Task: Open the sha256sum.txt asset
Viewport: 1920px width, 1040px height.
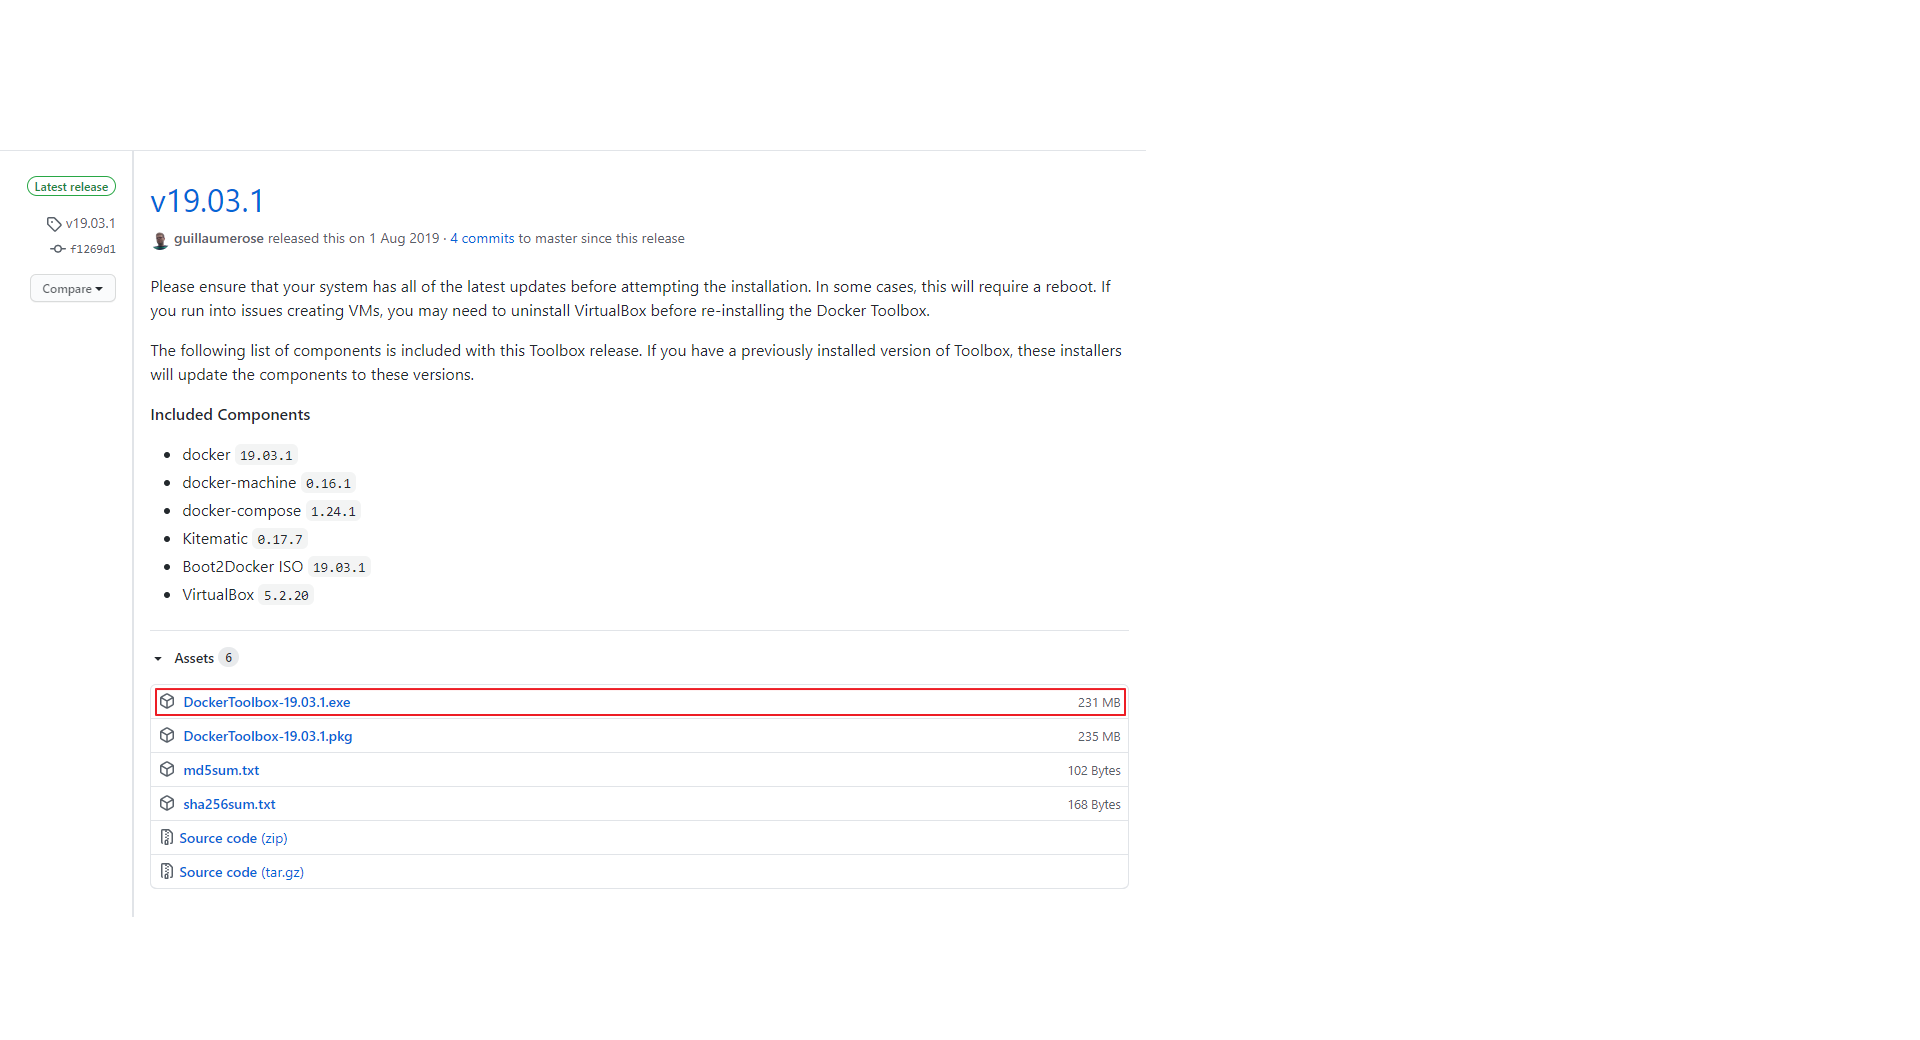Action: (x=229, y=803)
